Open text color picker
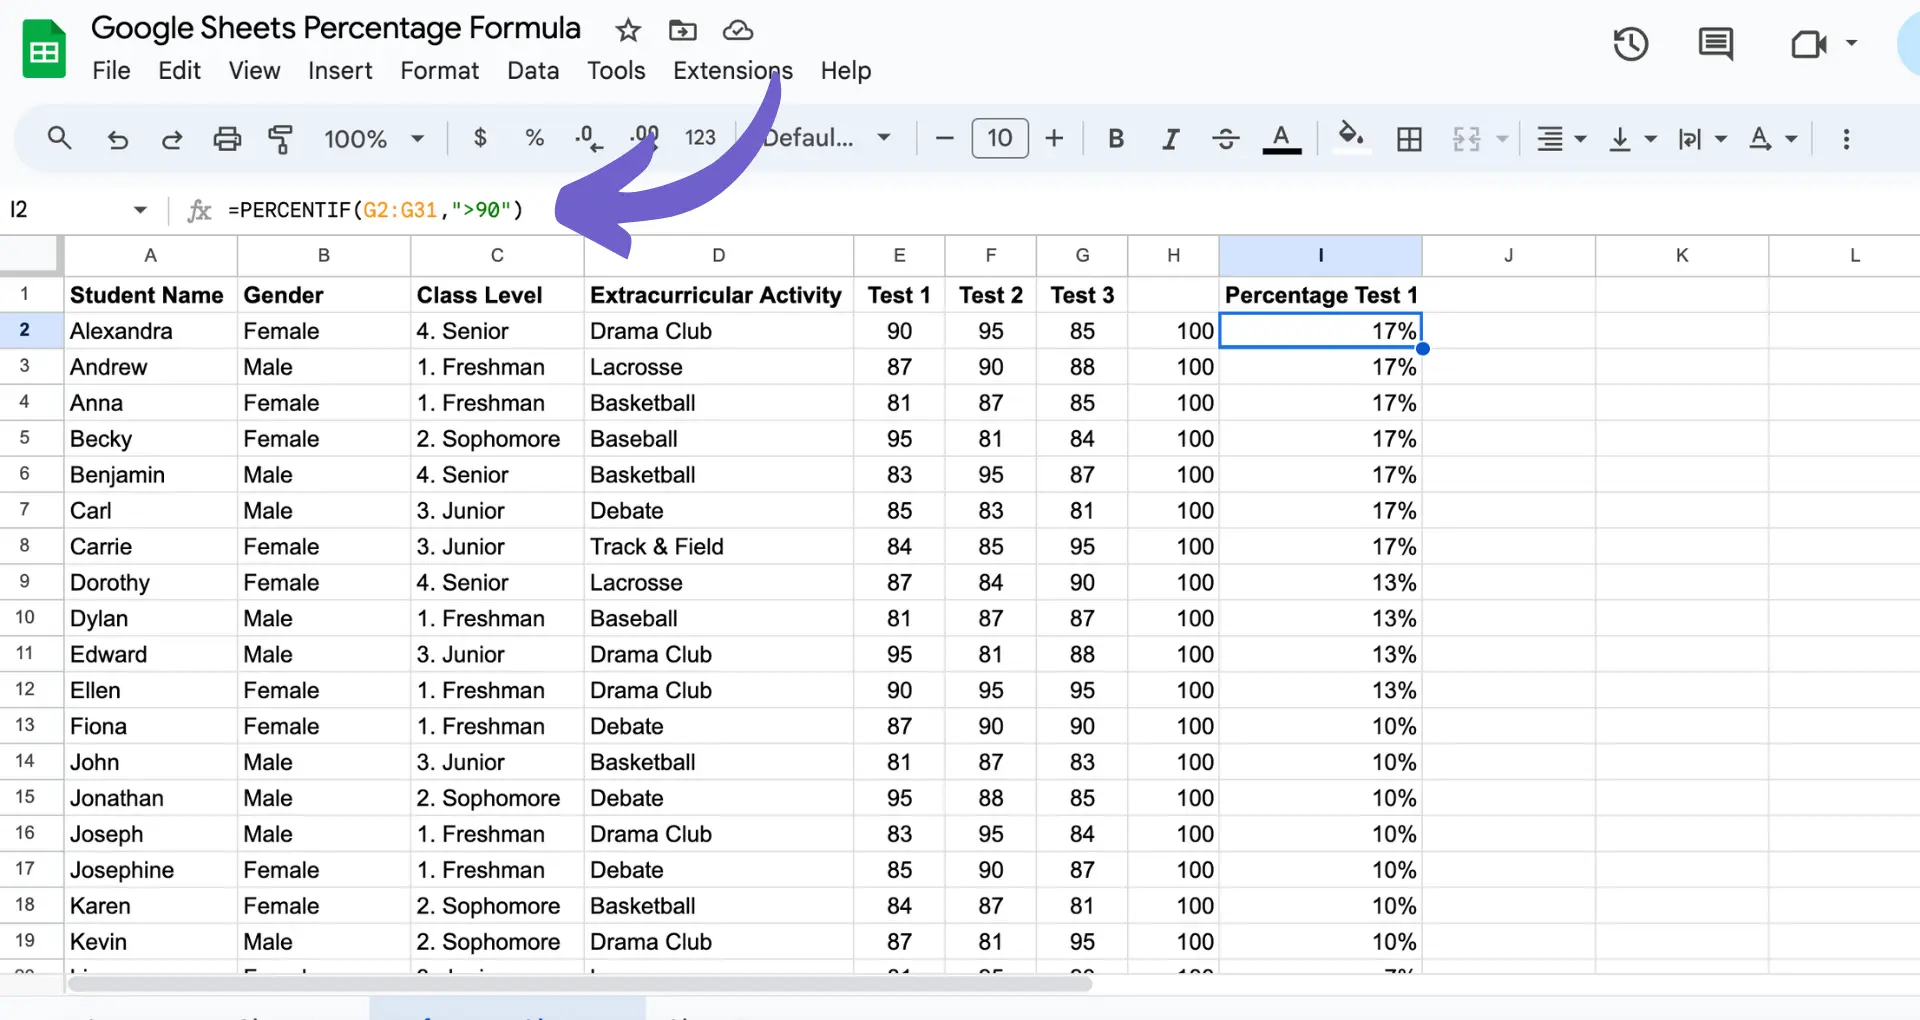 1282,139
